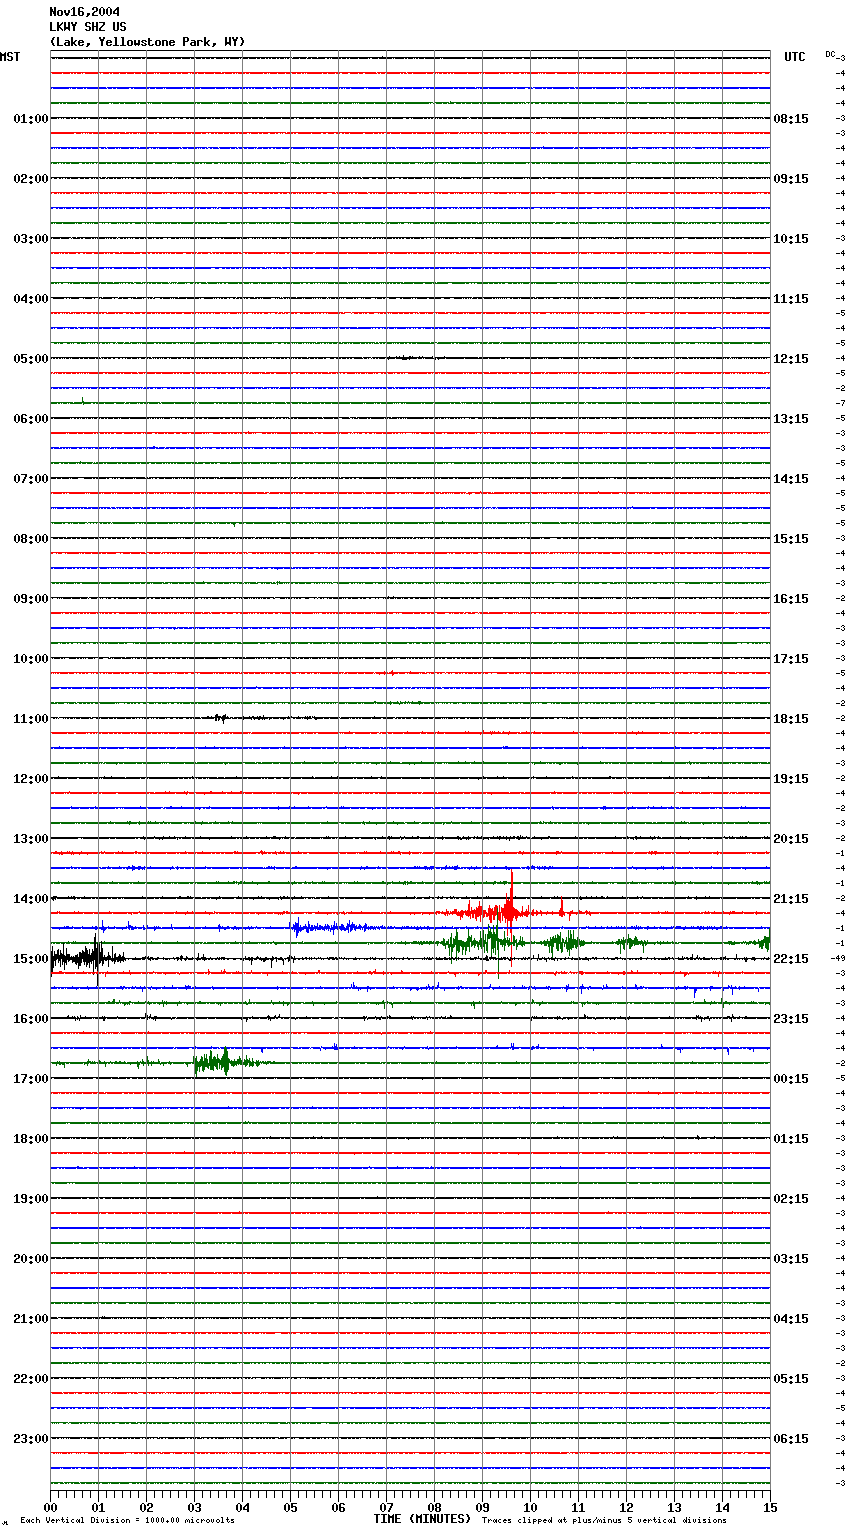Select minute 08 on the time axis
This screenshot has width=850, height=1534.
pyautogui.click(x=434, y=1507)
